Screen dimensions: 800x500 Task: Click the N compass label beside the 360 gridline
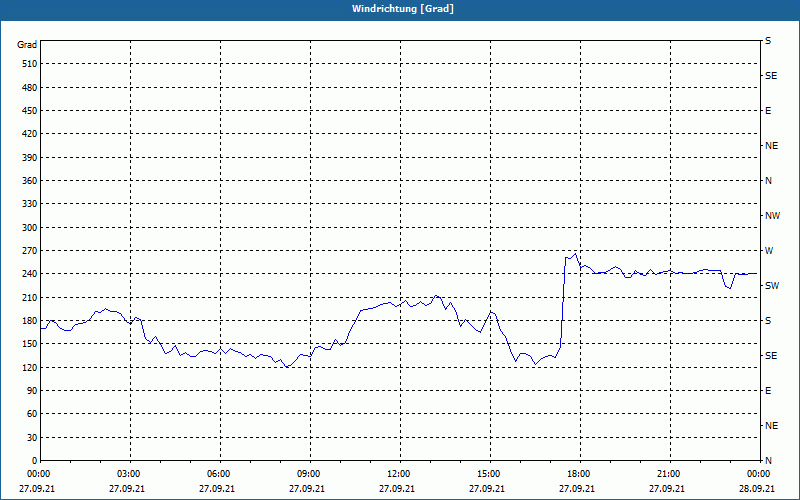(x=768, y=181)
